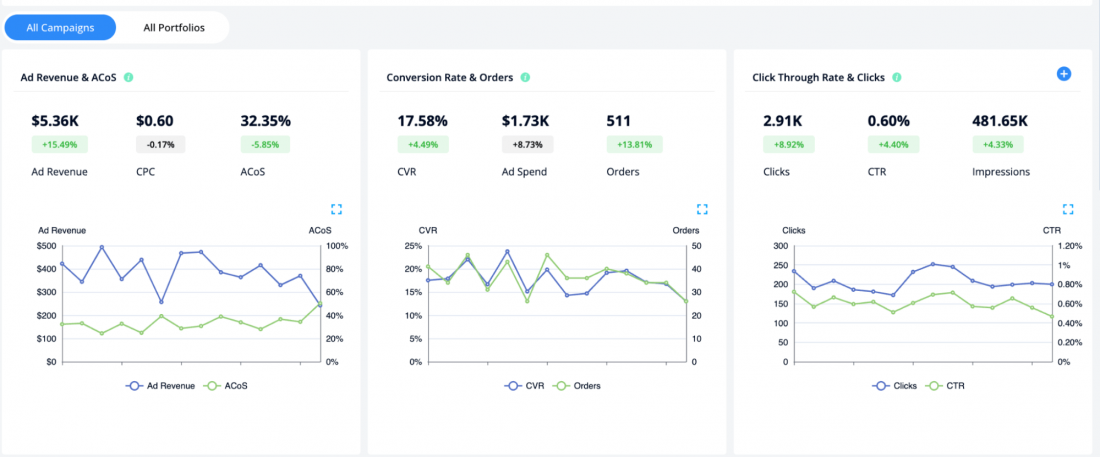Click the 32.35% ACoS metric
This screenshot has width=1100, height=457.
coord(265,121)
